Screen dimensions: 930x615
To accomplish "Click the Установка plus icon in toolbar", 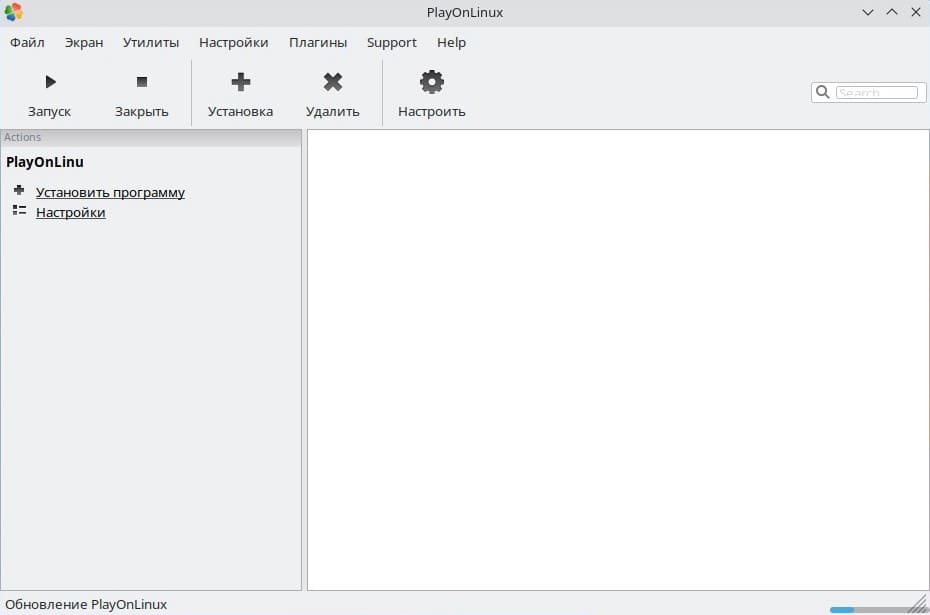I will [x=240, y=82].
